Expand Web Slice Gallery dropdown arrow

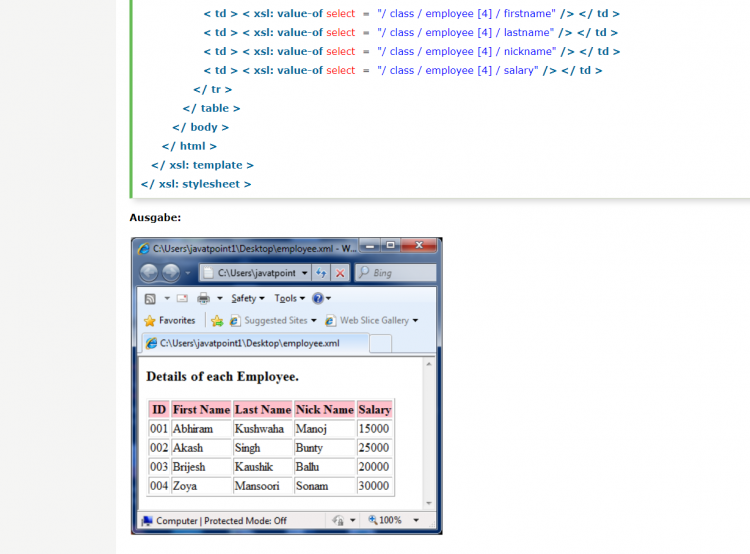click(415, 321)
